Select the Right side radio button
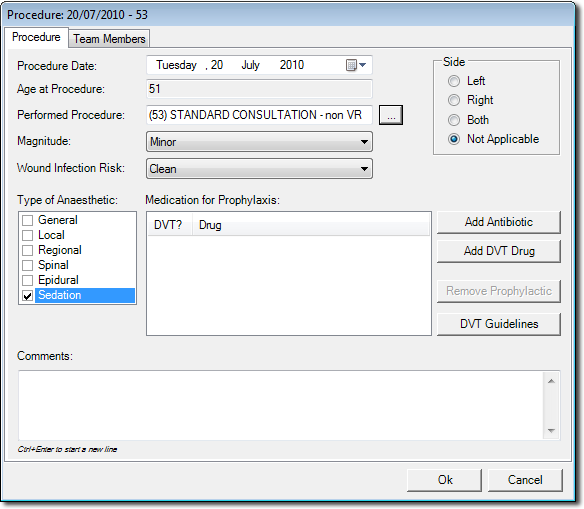584x509 pixels. tap(454, 100)
